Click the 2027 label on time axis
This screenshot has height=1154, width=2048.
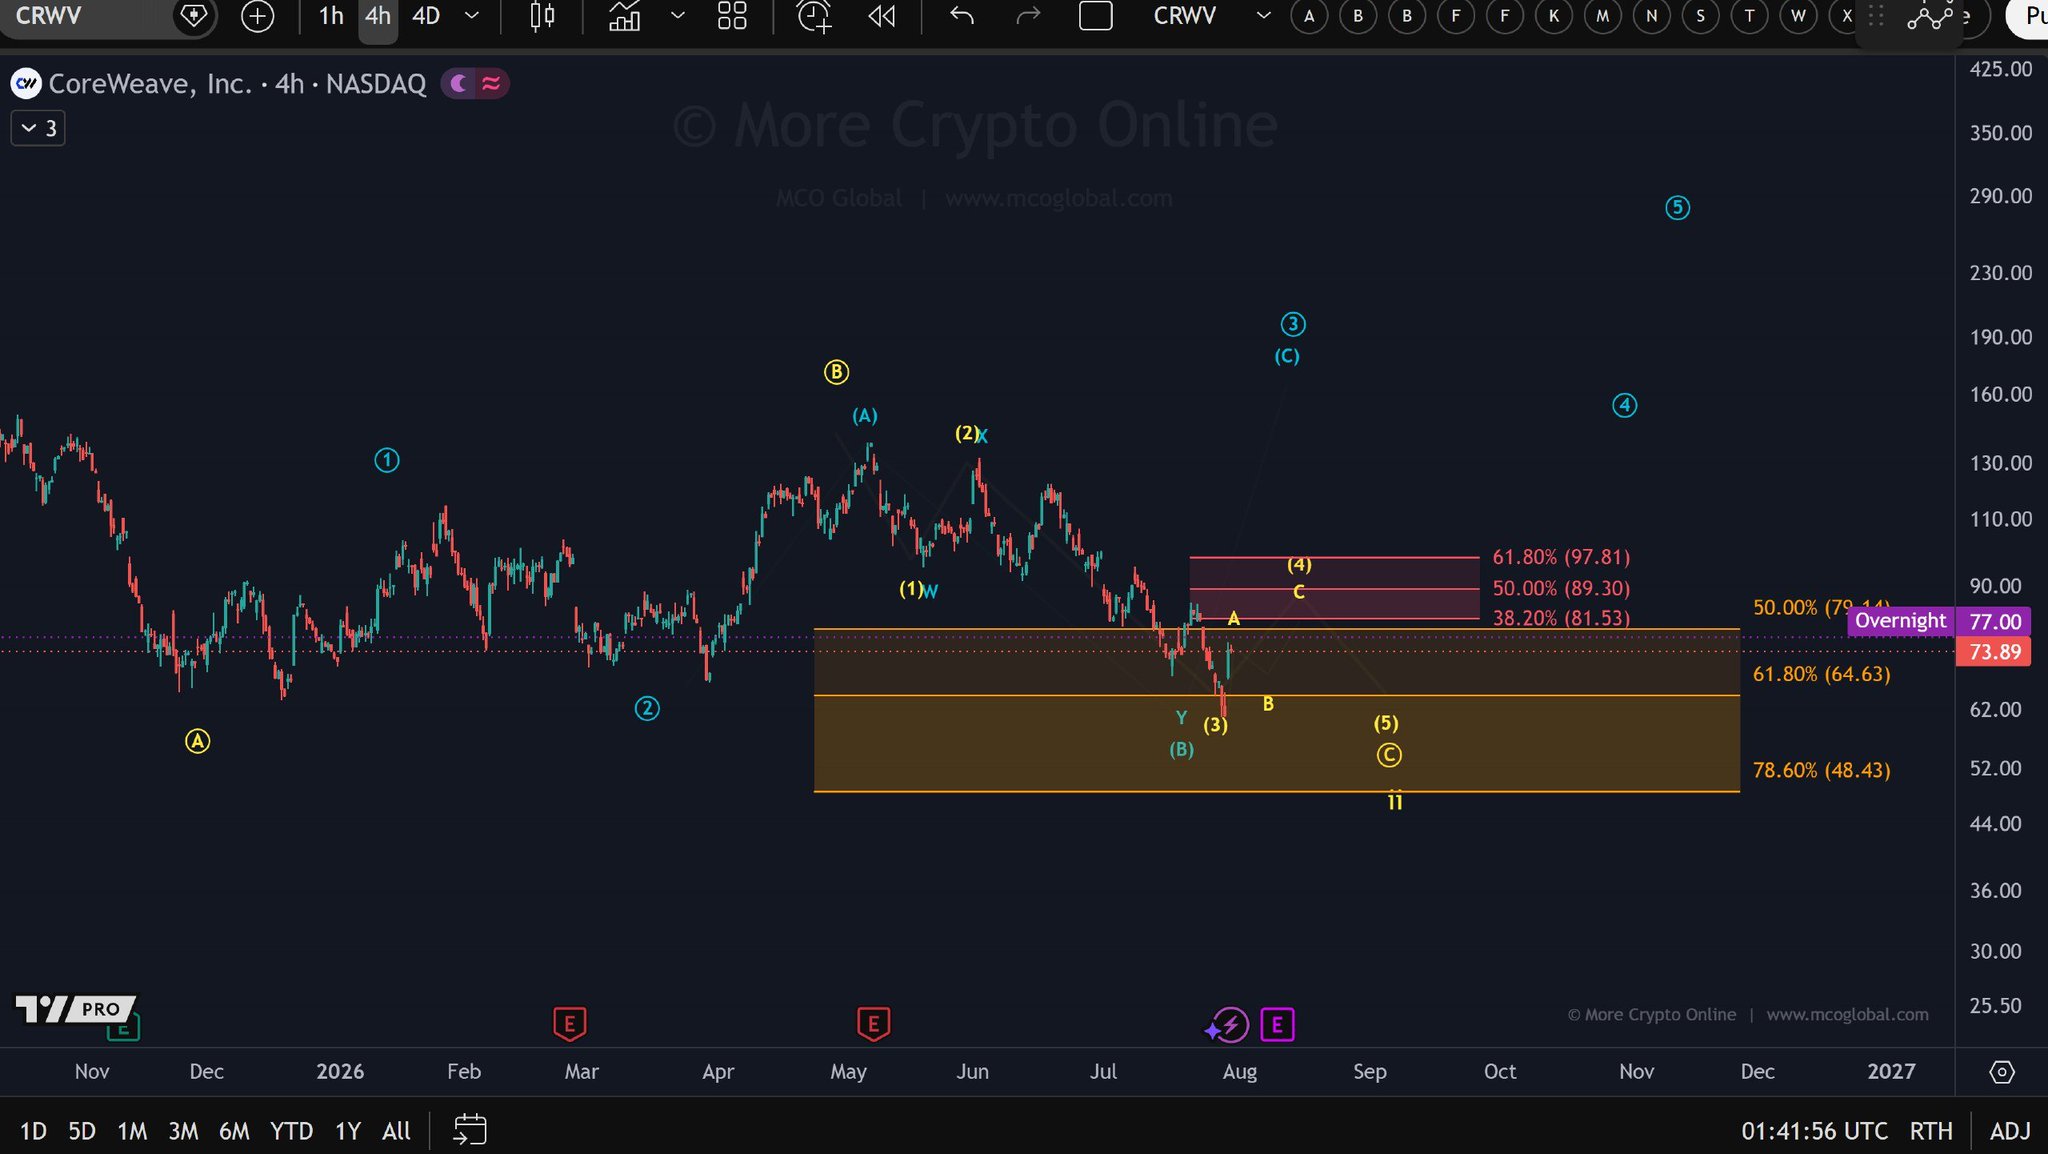pos(1891,1072)
